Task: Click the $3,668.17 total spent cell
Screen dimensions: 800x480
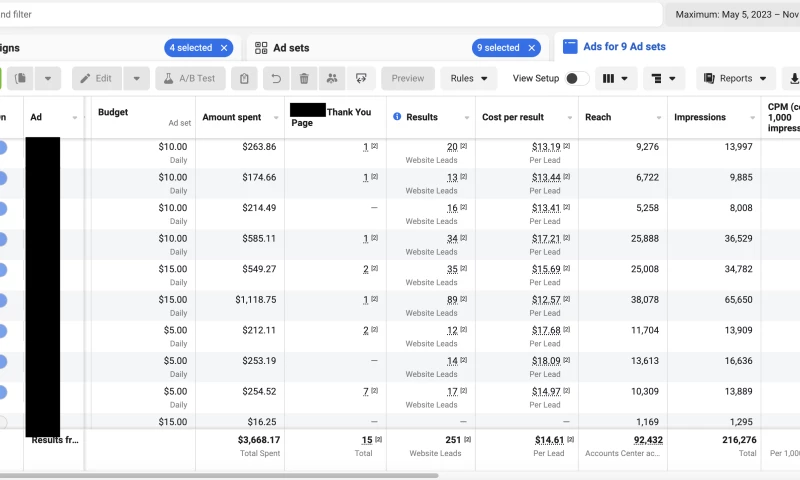Action: [259, 440]
